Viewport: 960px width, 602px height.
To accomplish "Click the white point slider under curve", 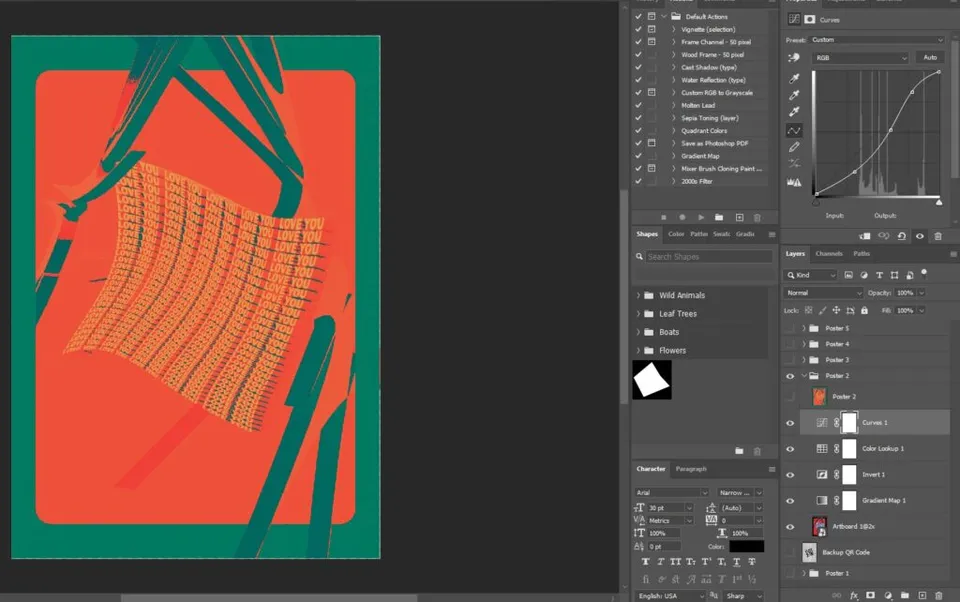I will tap(939, 201).
